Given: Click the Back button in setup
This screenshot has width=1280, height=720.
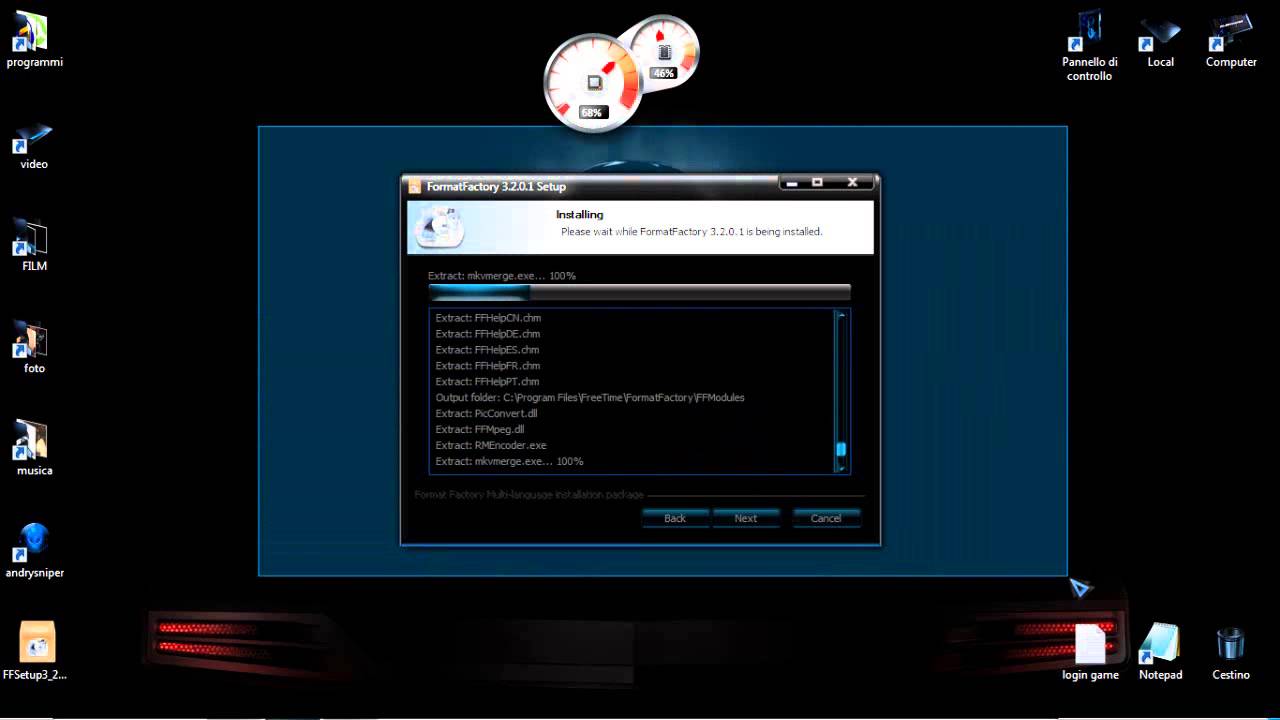Looking at the screenshot, I should point(675,518).
